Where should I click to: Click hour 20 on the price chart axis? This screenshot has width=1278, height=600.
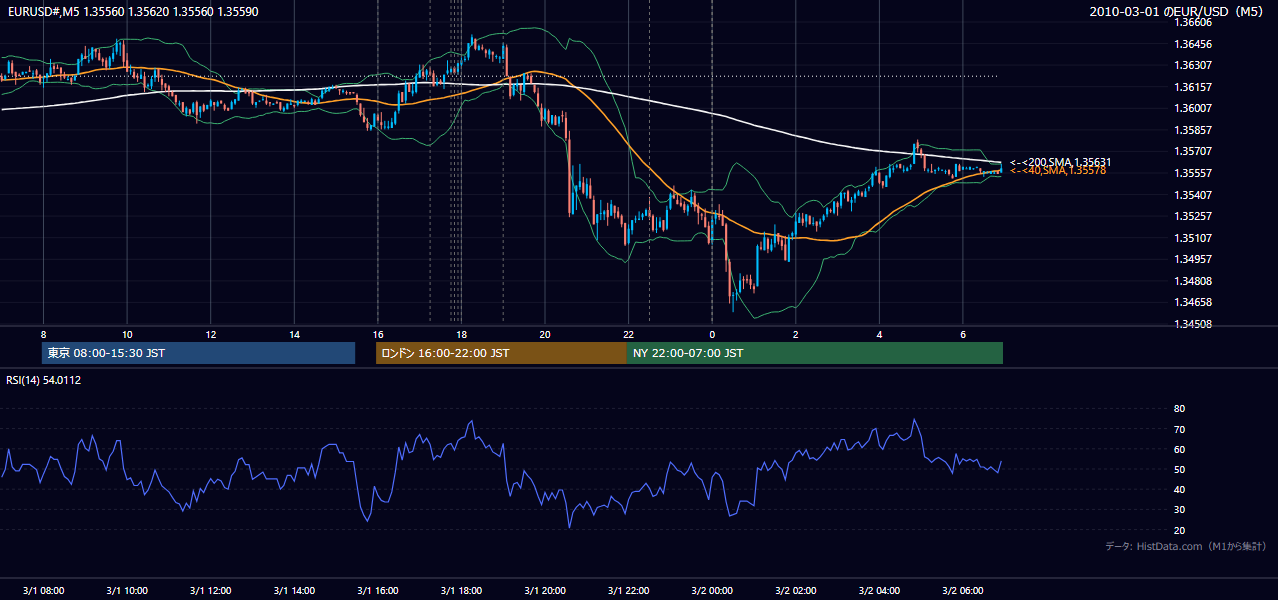coord(545,334)
